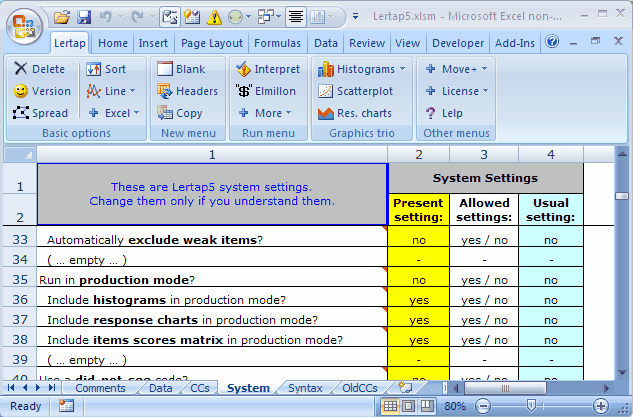Click the zoom slider handle

pos(531,405)
